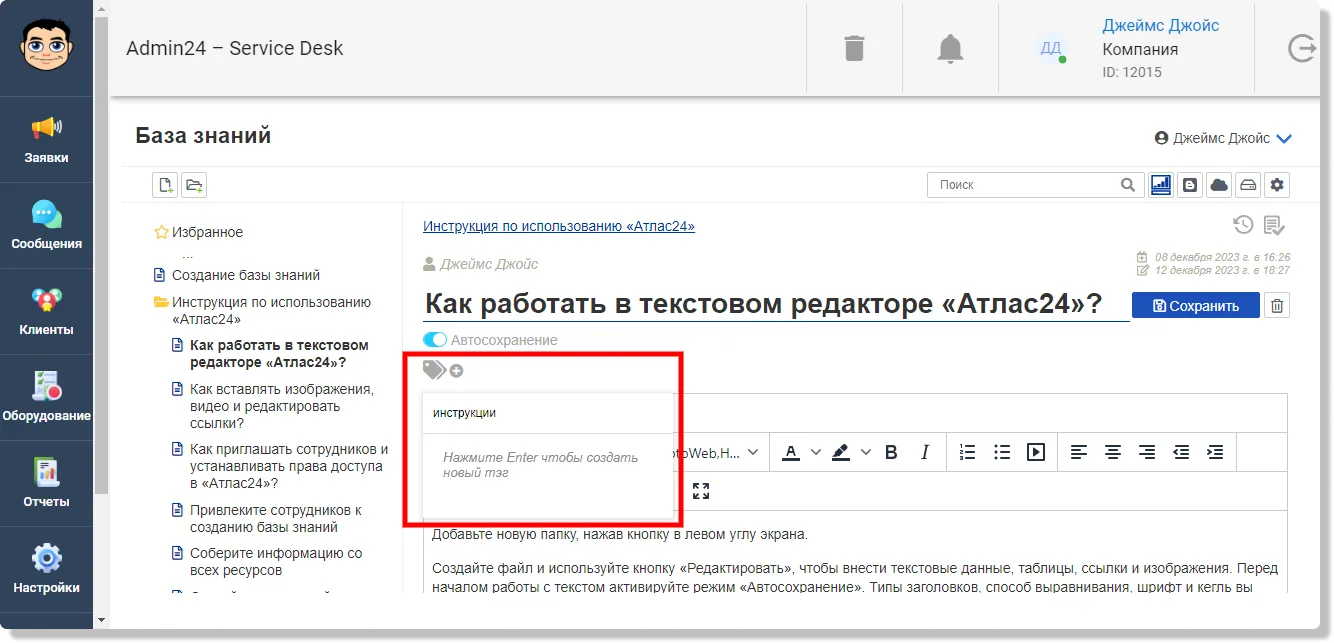1334x643 pixels.
Task: Toggle the Автосохранение switch
Action: click(x=435, y=340)
